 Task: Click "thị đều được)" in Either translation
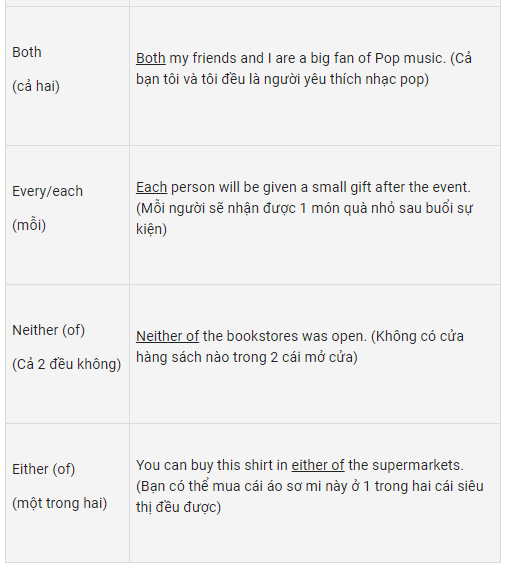[179, 507]
